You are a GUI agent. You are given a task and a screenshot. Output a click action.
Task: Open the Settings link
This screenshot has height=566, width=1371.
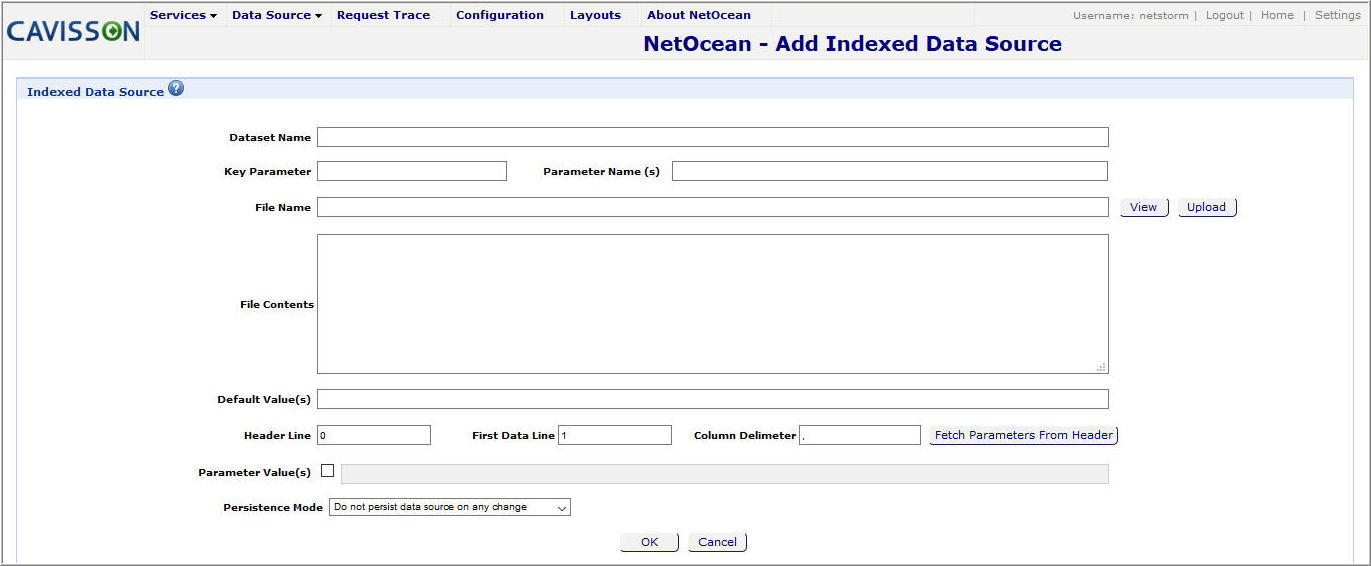coord(1337,15)
